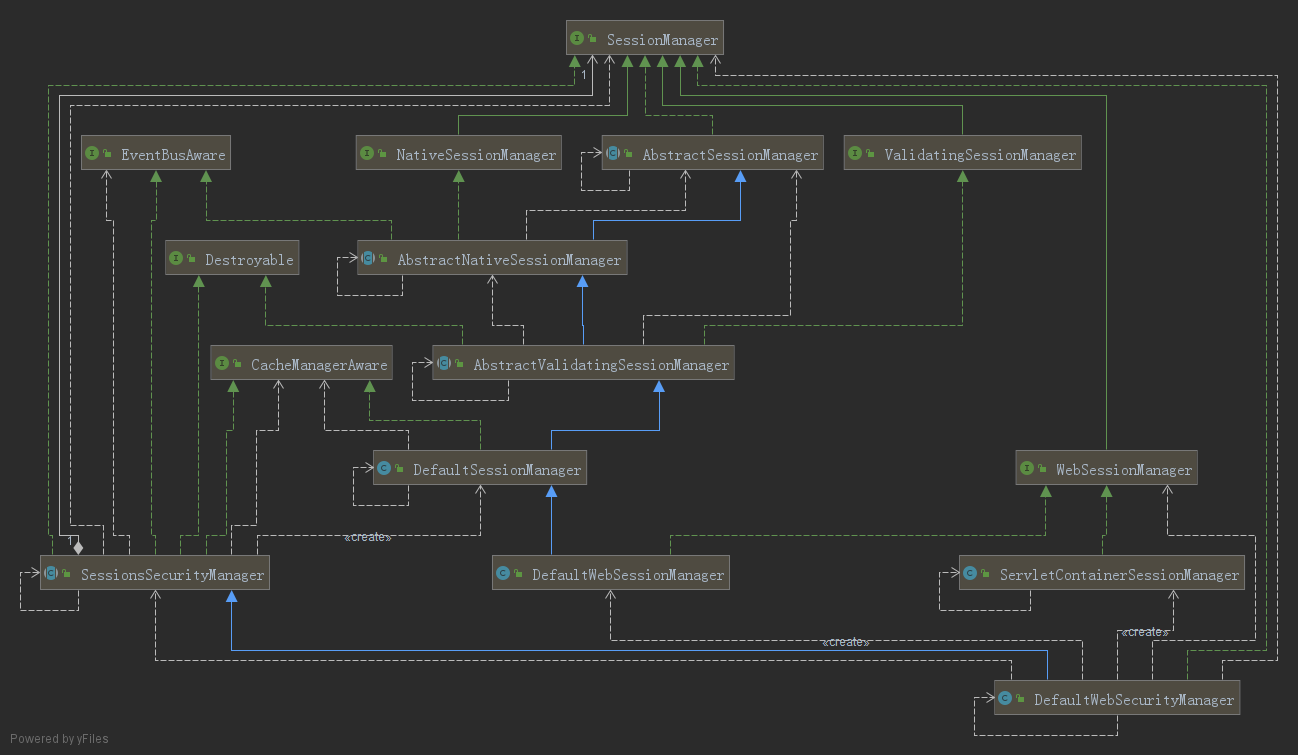
Task: Click the CacheManagerAware text label
Action: pyautogui.click(x=319, y=365)
